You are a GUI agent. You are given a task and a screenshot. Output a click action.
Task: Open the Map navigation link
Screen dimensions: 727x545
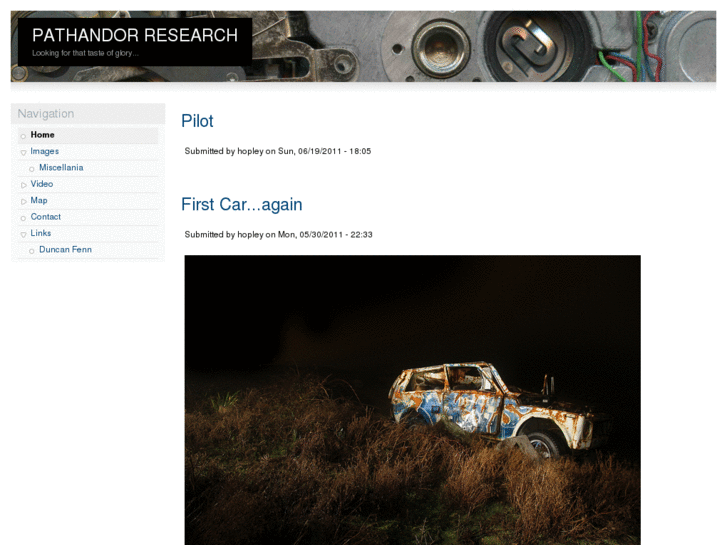point(39,200)
